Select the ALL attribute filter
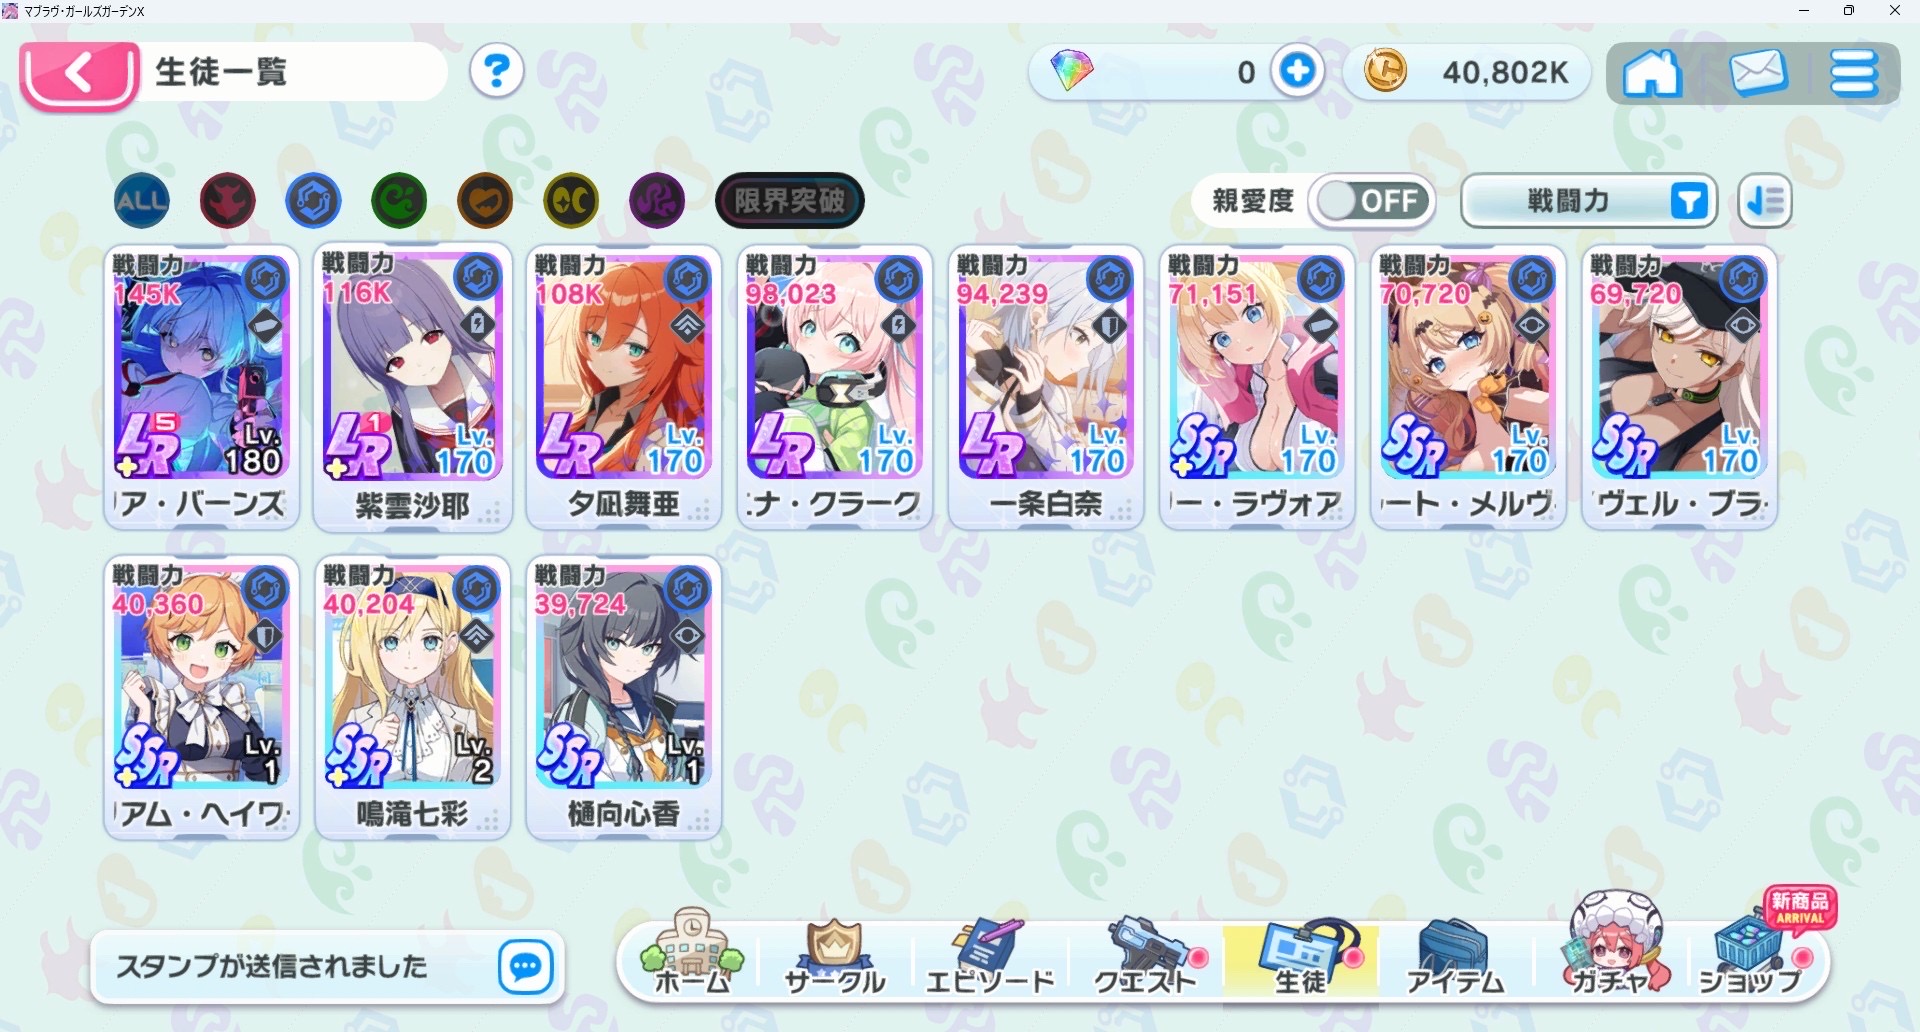Image resolution: width=1920 pixels, height=1032 pixels. tap(142, 200)
